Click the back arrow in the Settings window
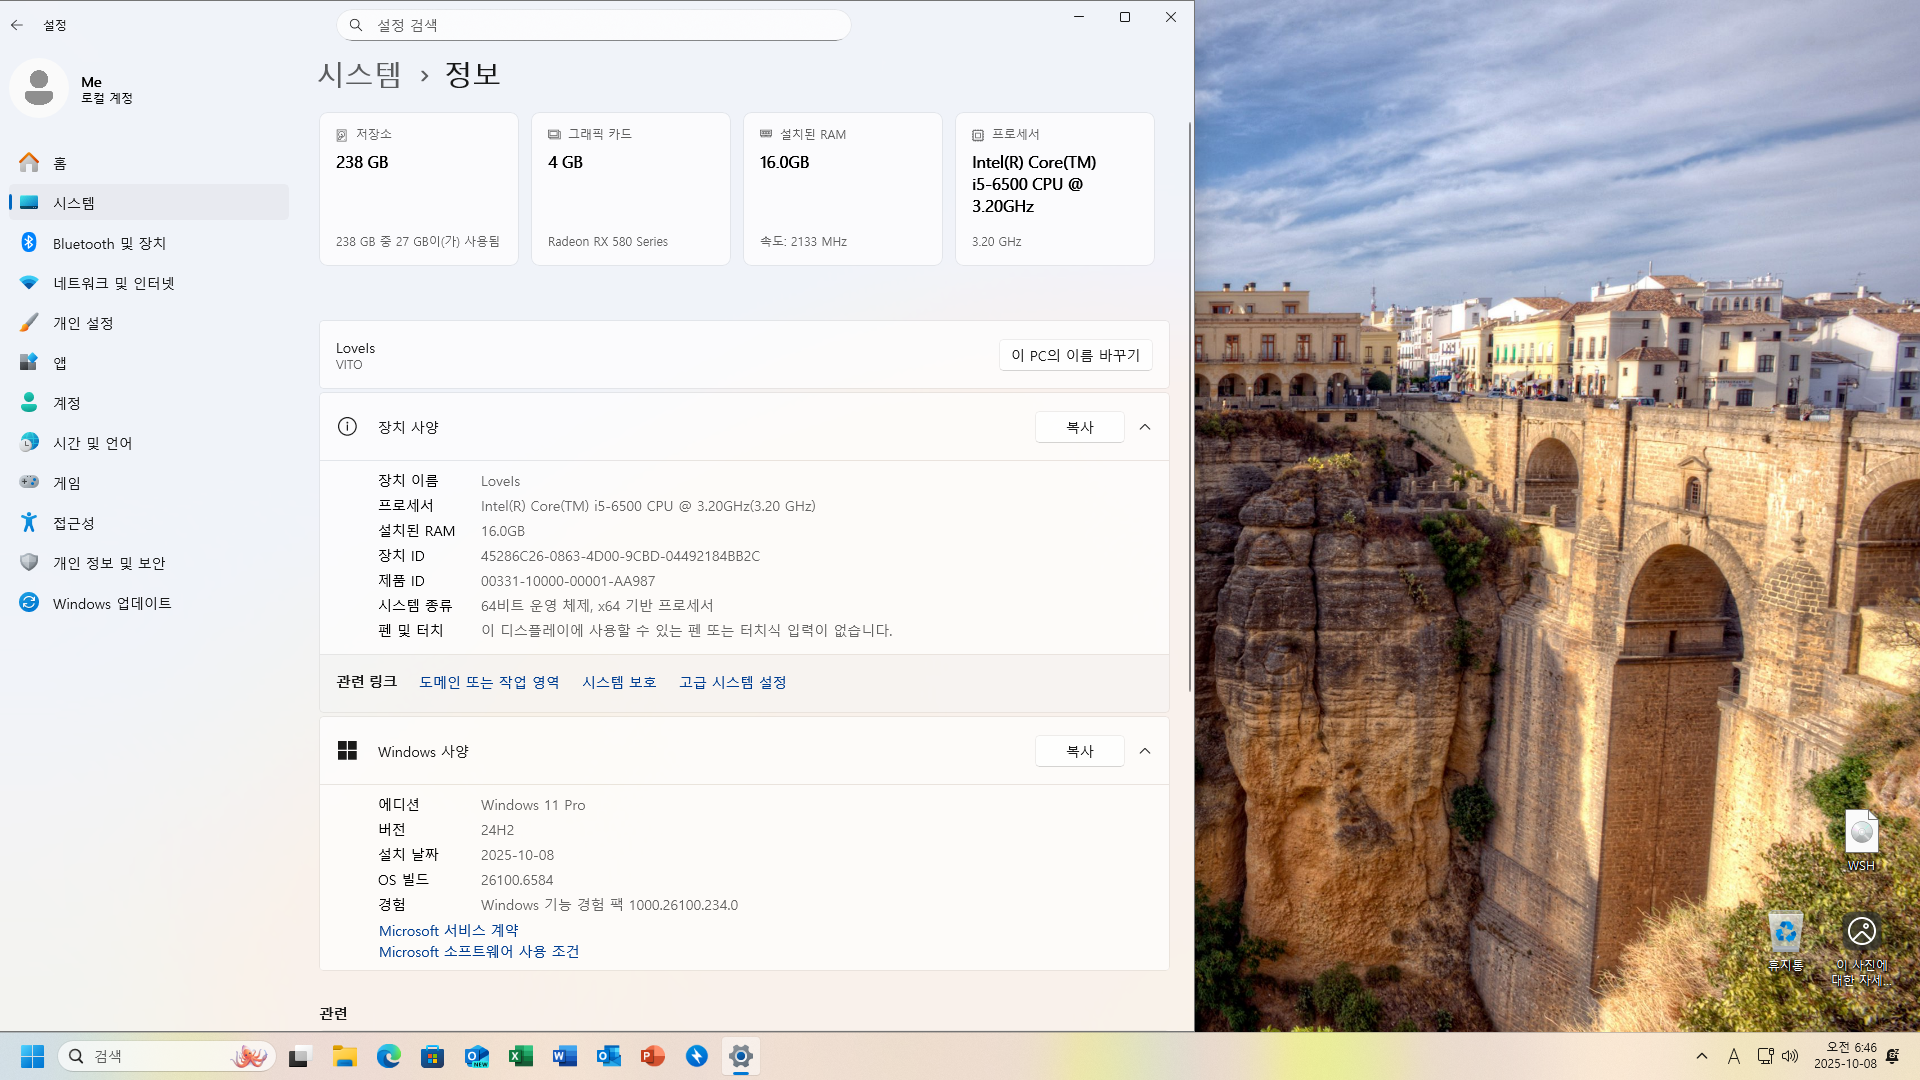The height and width of the screenshot is (1080, 1920). point(17,25)
